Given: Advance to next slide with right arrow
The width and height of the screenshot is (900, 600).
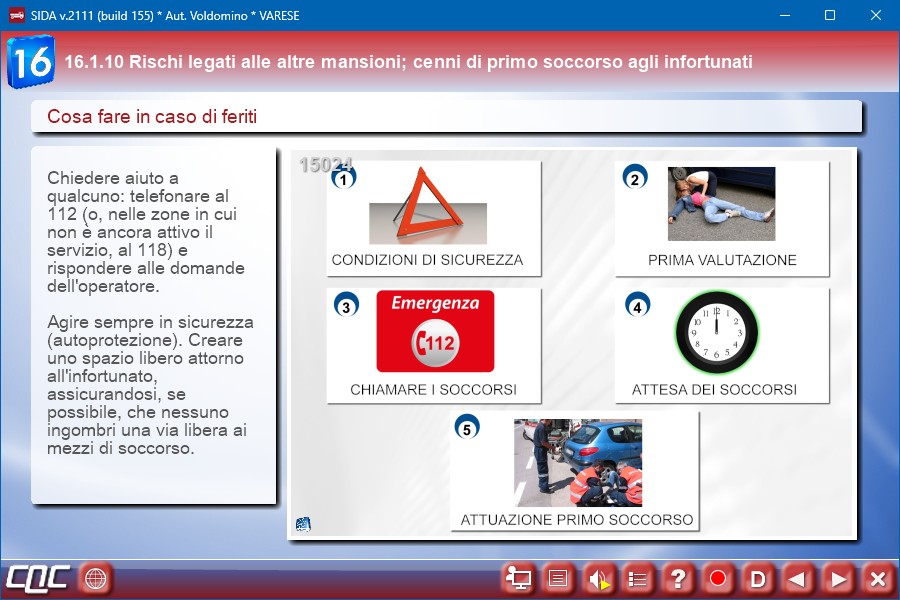Looking at the screenshot, I should coord(838,578).
